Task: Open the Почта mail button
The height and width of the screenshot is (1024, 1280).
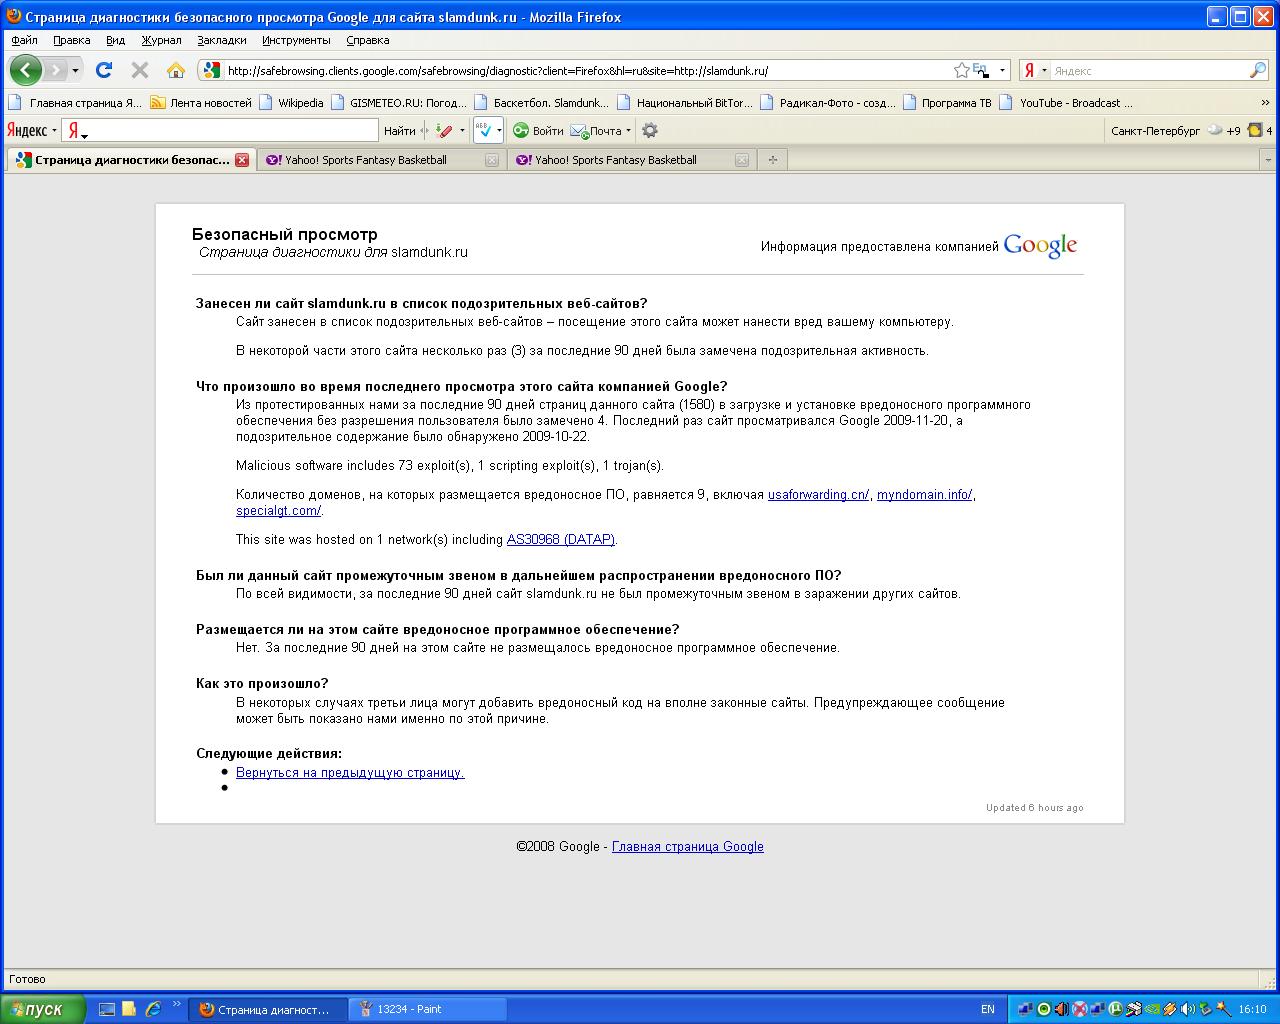Action: coord(596,131)
